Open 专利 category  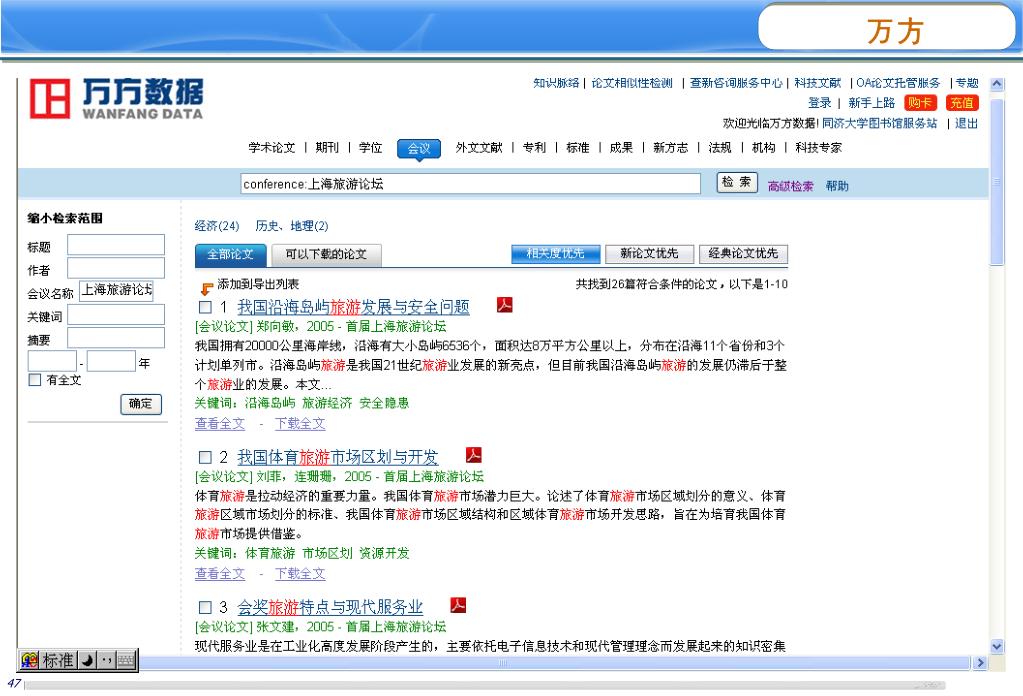pos(534,147)
